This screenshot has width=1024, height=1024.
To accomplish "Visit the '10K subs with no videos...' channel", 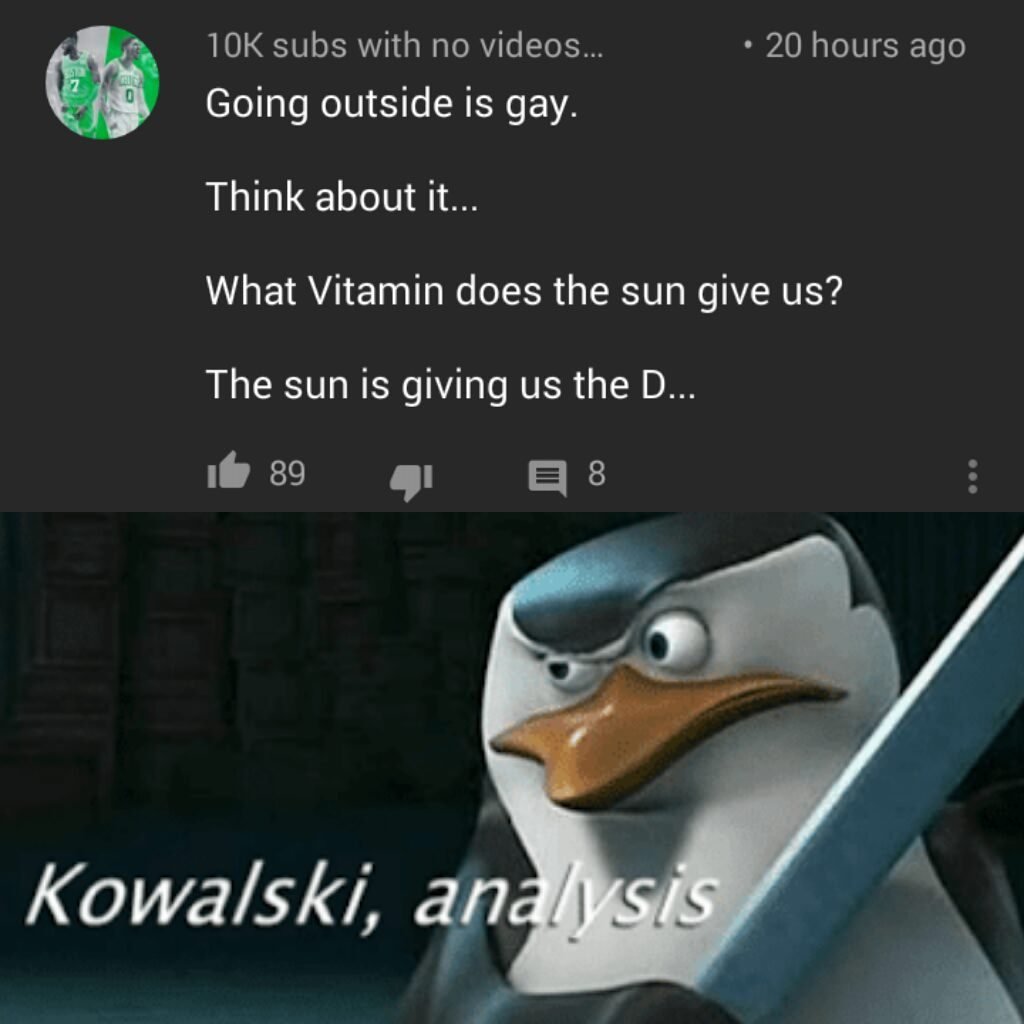I will coord(405,46).
